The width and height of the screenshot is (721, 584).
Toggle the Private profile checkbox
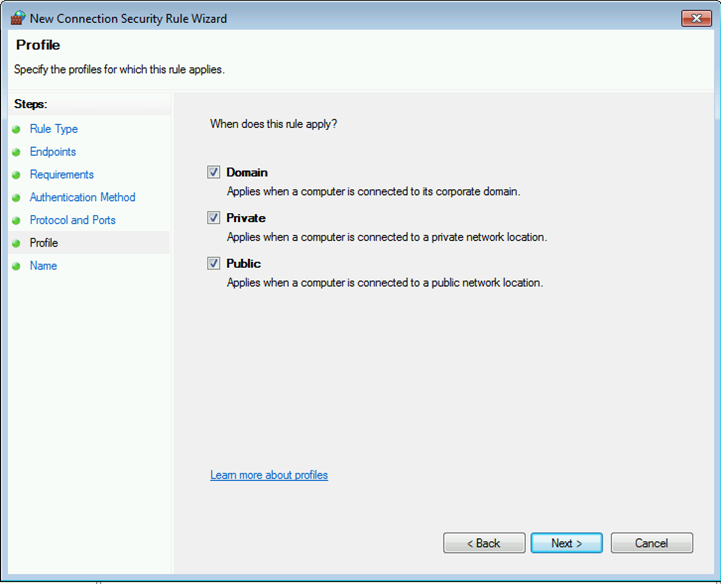(x=213, y=217)
